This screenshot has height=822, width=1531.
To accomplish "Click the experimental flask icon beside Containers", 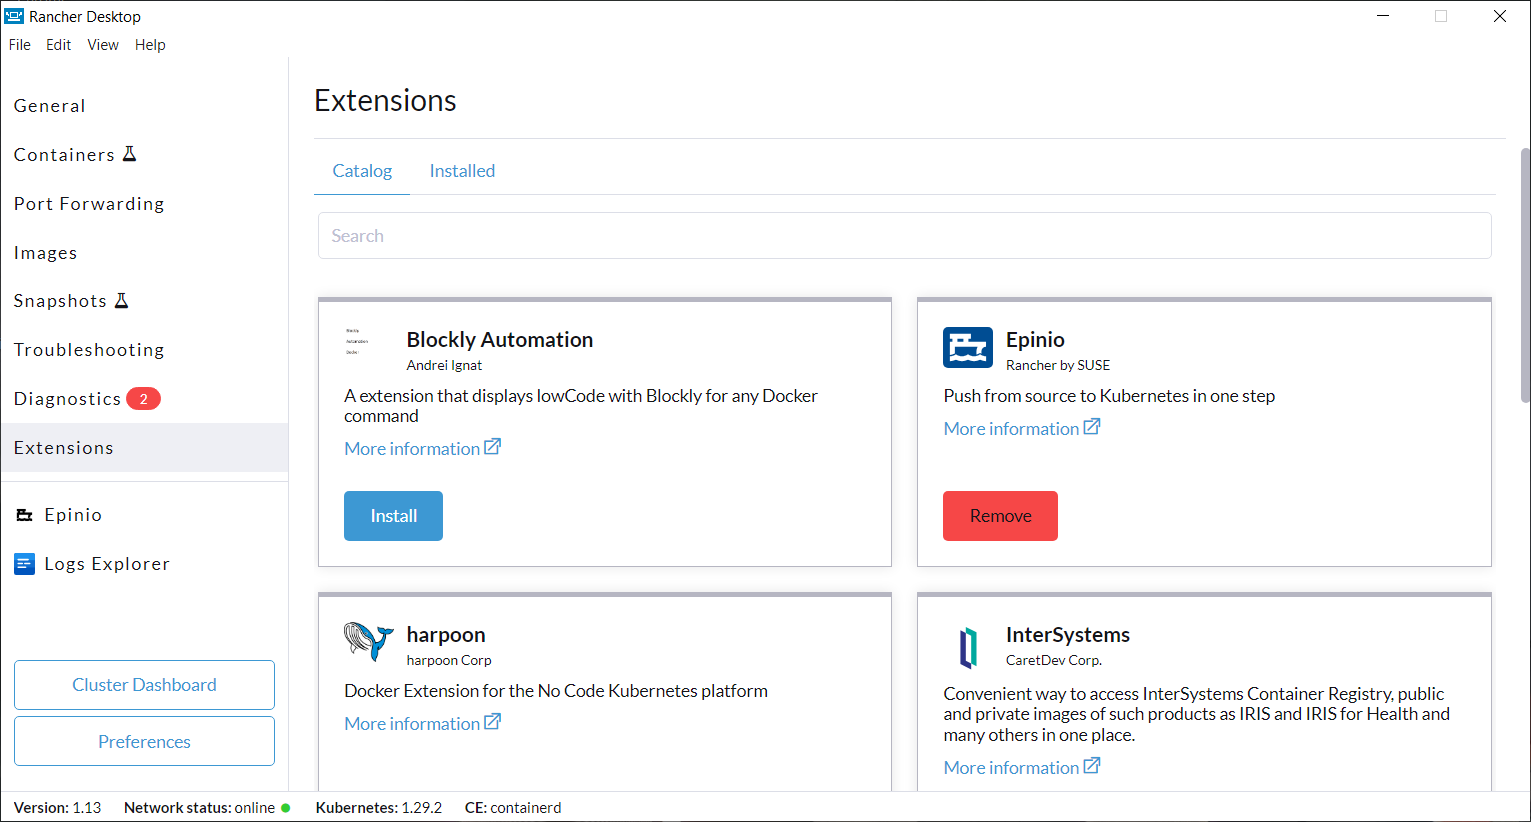I will [129, 154].
